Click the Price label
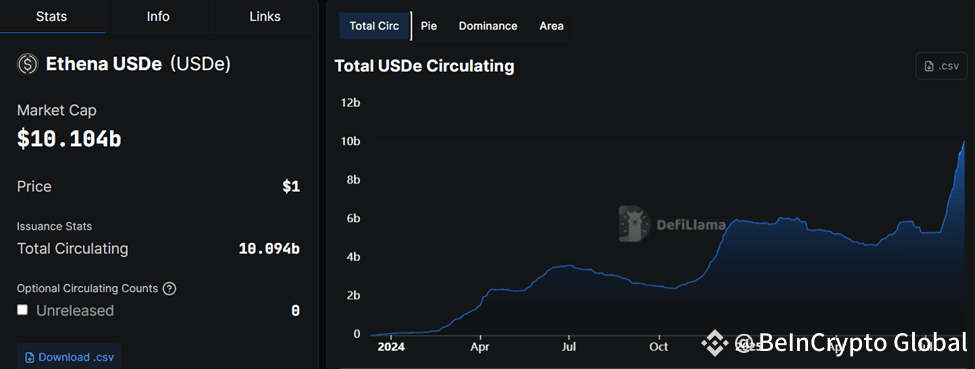The width and height of the screenshot is (975, 369). [x=34, y=187]
